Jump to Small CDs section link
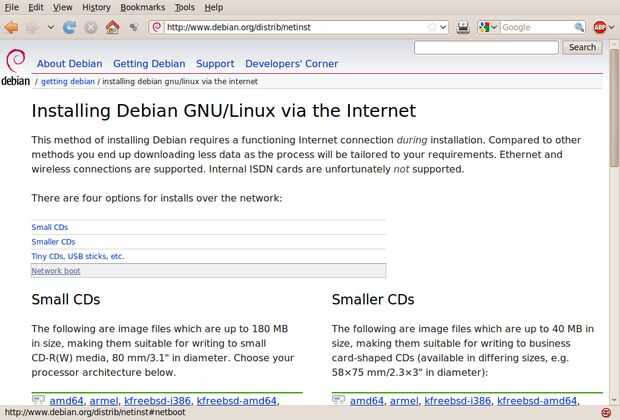Viewport: 620px width, 420px height. 50,227
